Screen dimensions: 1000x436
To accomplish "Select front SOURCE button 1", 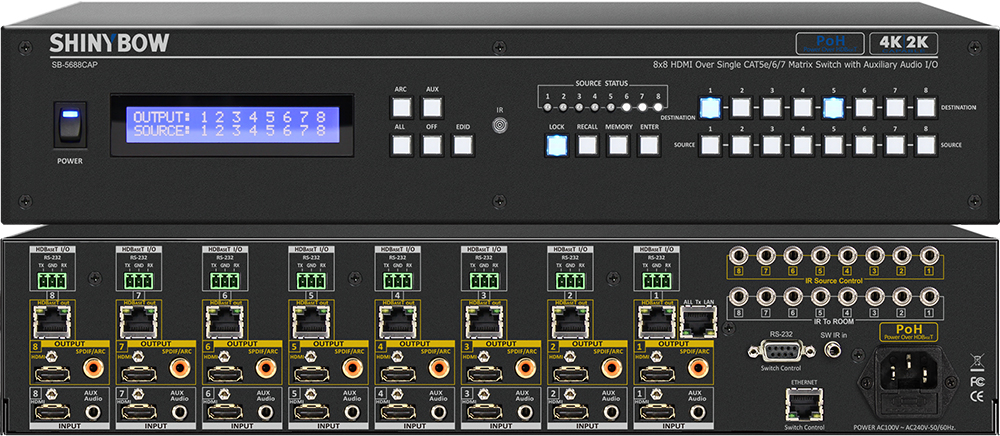I will (710, 145).
